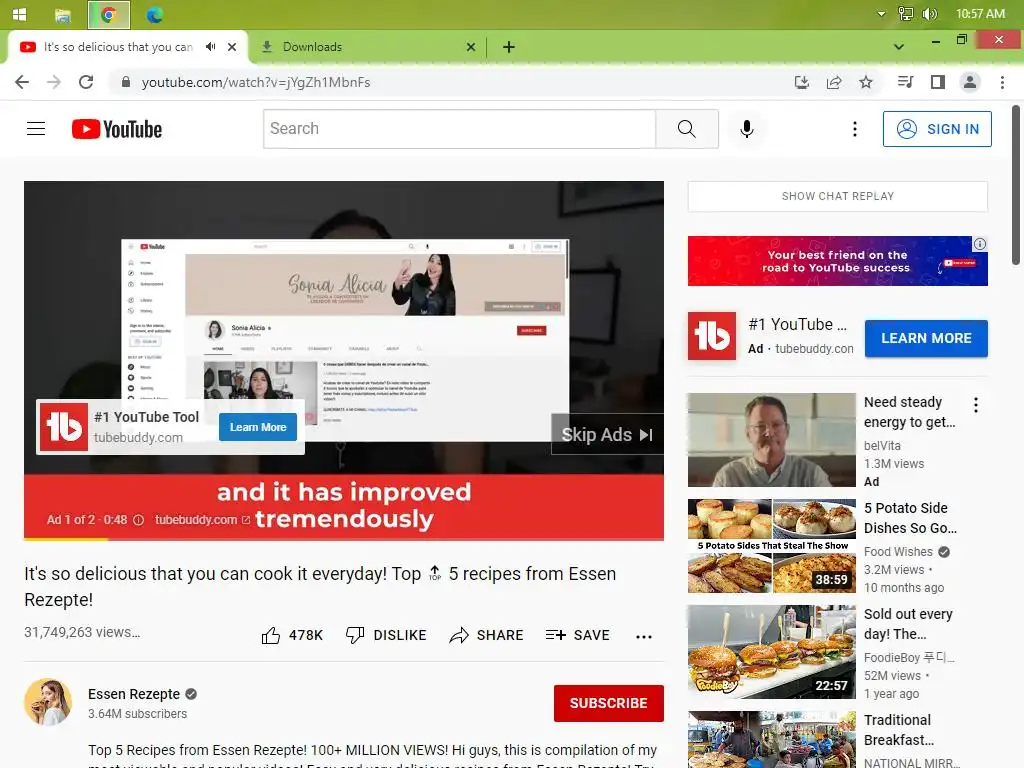The width and height of the screenshot is (1024, 768).
Task: Click Skip Ads on the video
Action: coord(607,434)
